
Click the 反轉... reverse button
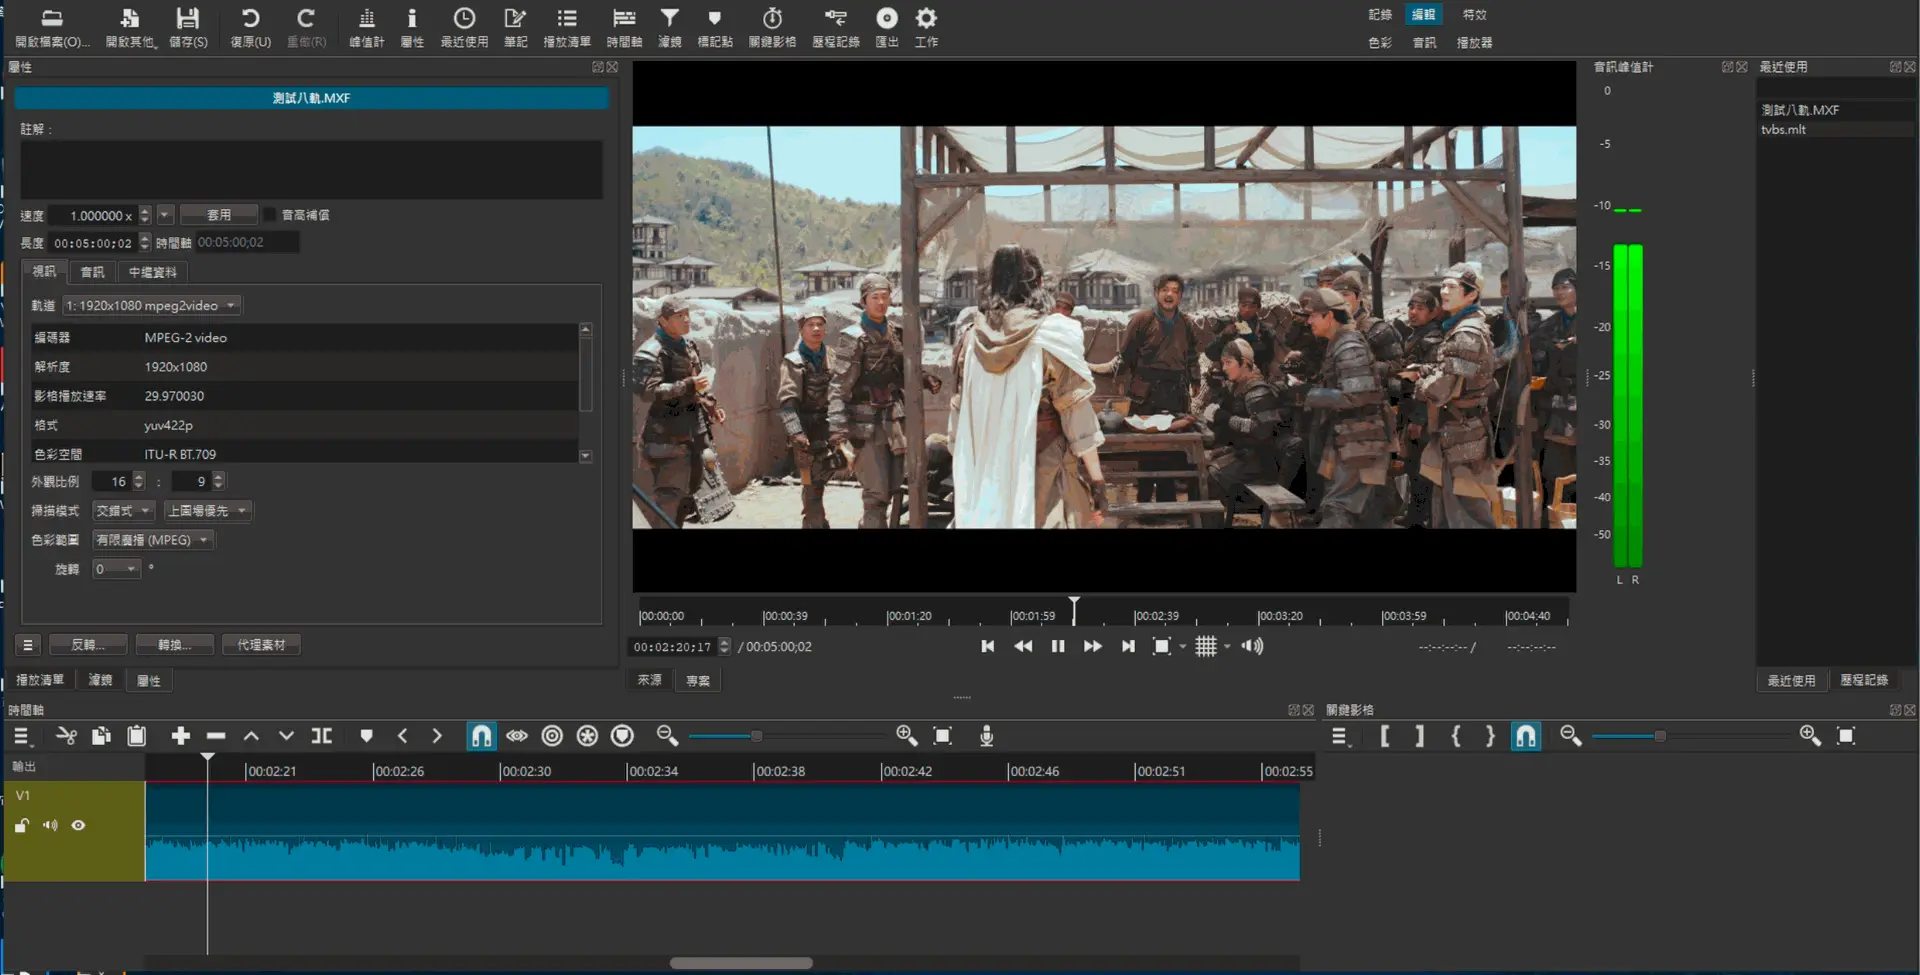tap(87, 645)
